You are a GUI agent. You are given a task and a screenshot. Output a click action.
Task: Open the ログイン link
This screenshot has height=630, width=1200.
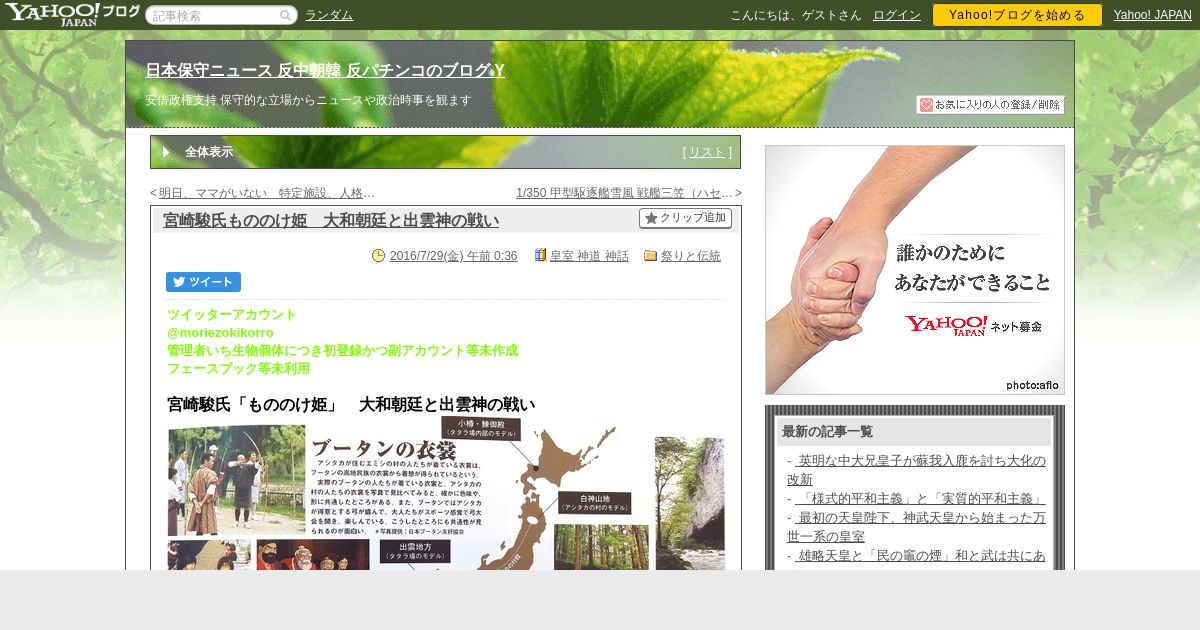pyautogui.click(x=897, y=15)
